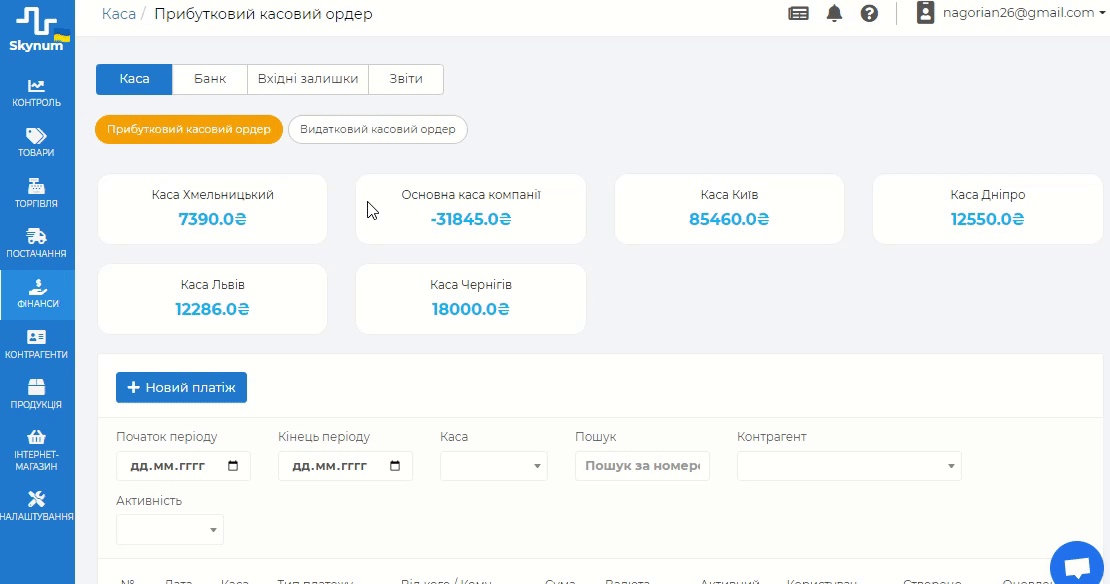The height and width of the screenshot is (584, 1110).
Task: Select Прибутковий касовий ордер toggle
Action: (x=189, y=130)
